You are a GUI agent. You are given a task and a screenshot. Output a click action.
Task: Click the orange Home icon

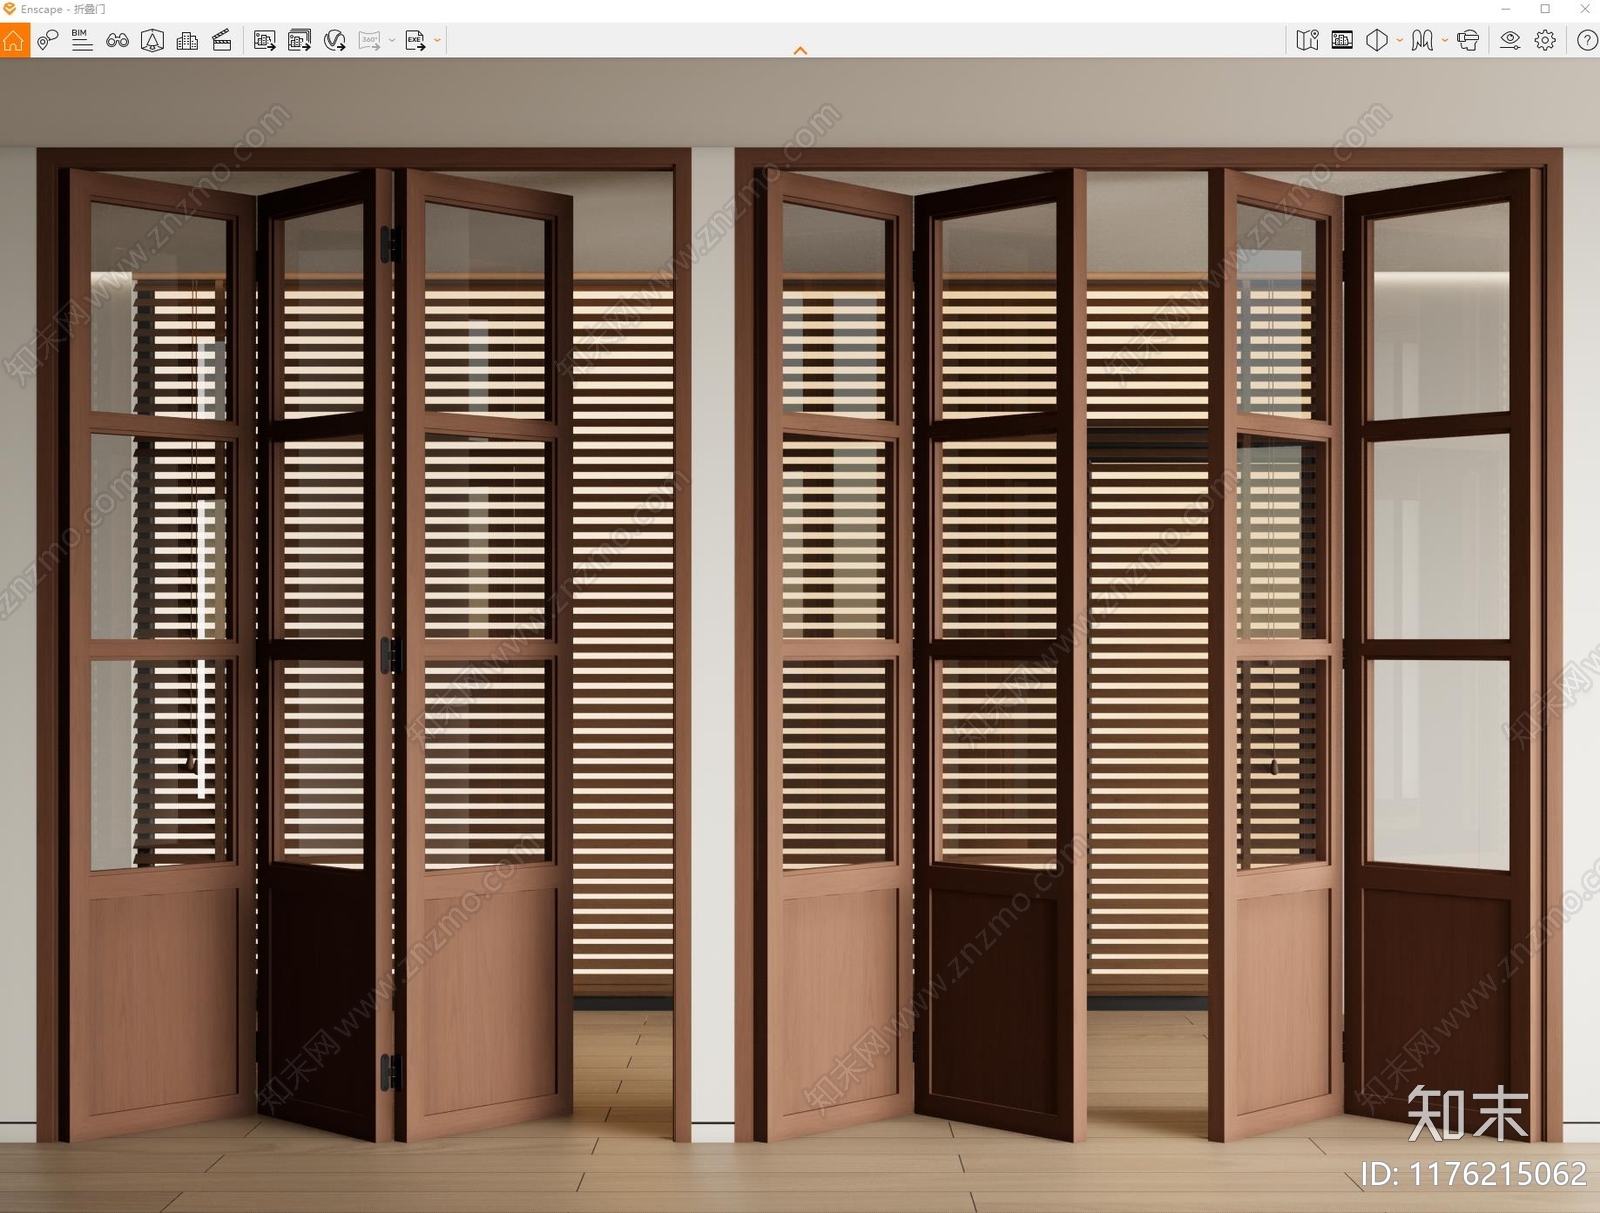14,41
